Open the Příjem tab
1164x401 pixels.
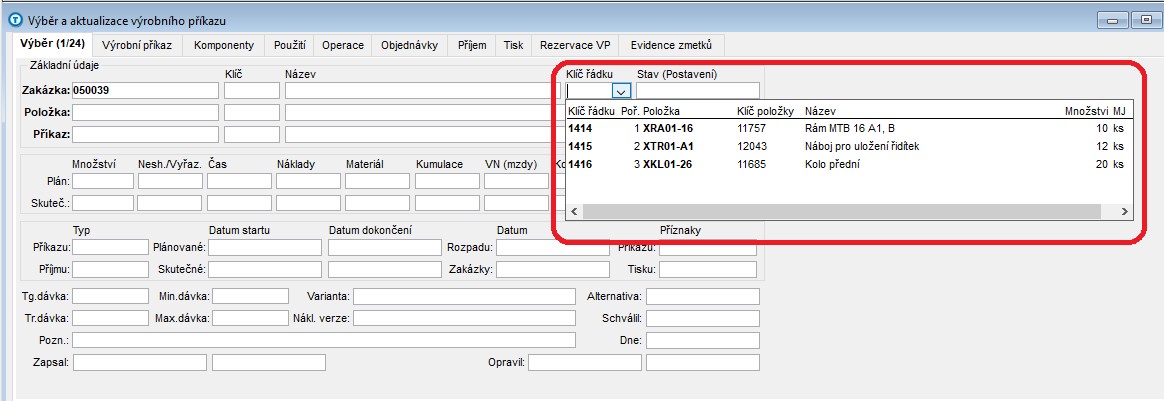471,45
